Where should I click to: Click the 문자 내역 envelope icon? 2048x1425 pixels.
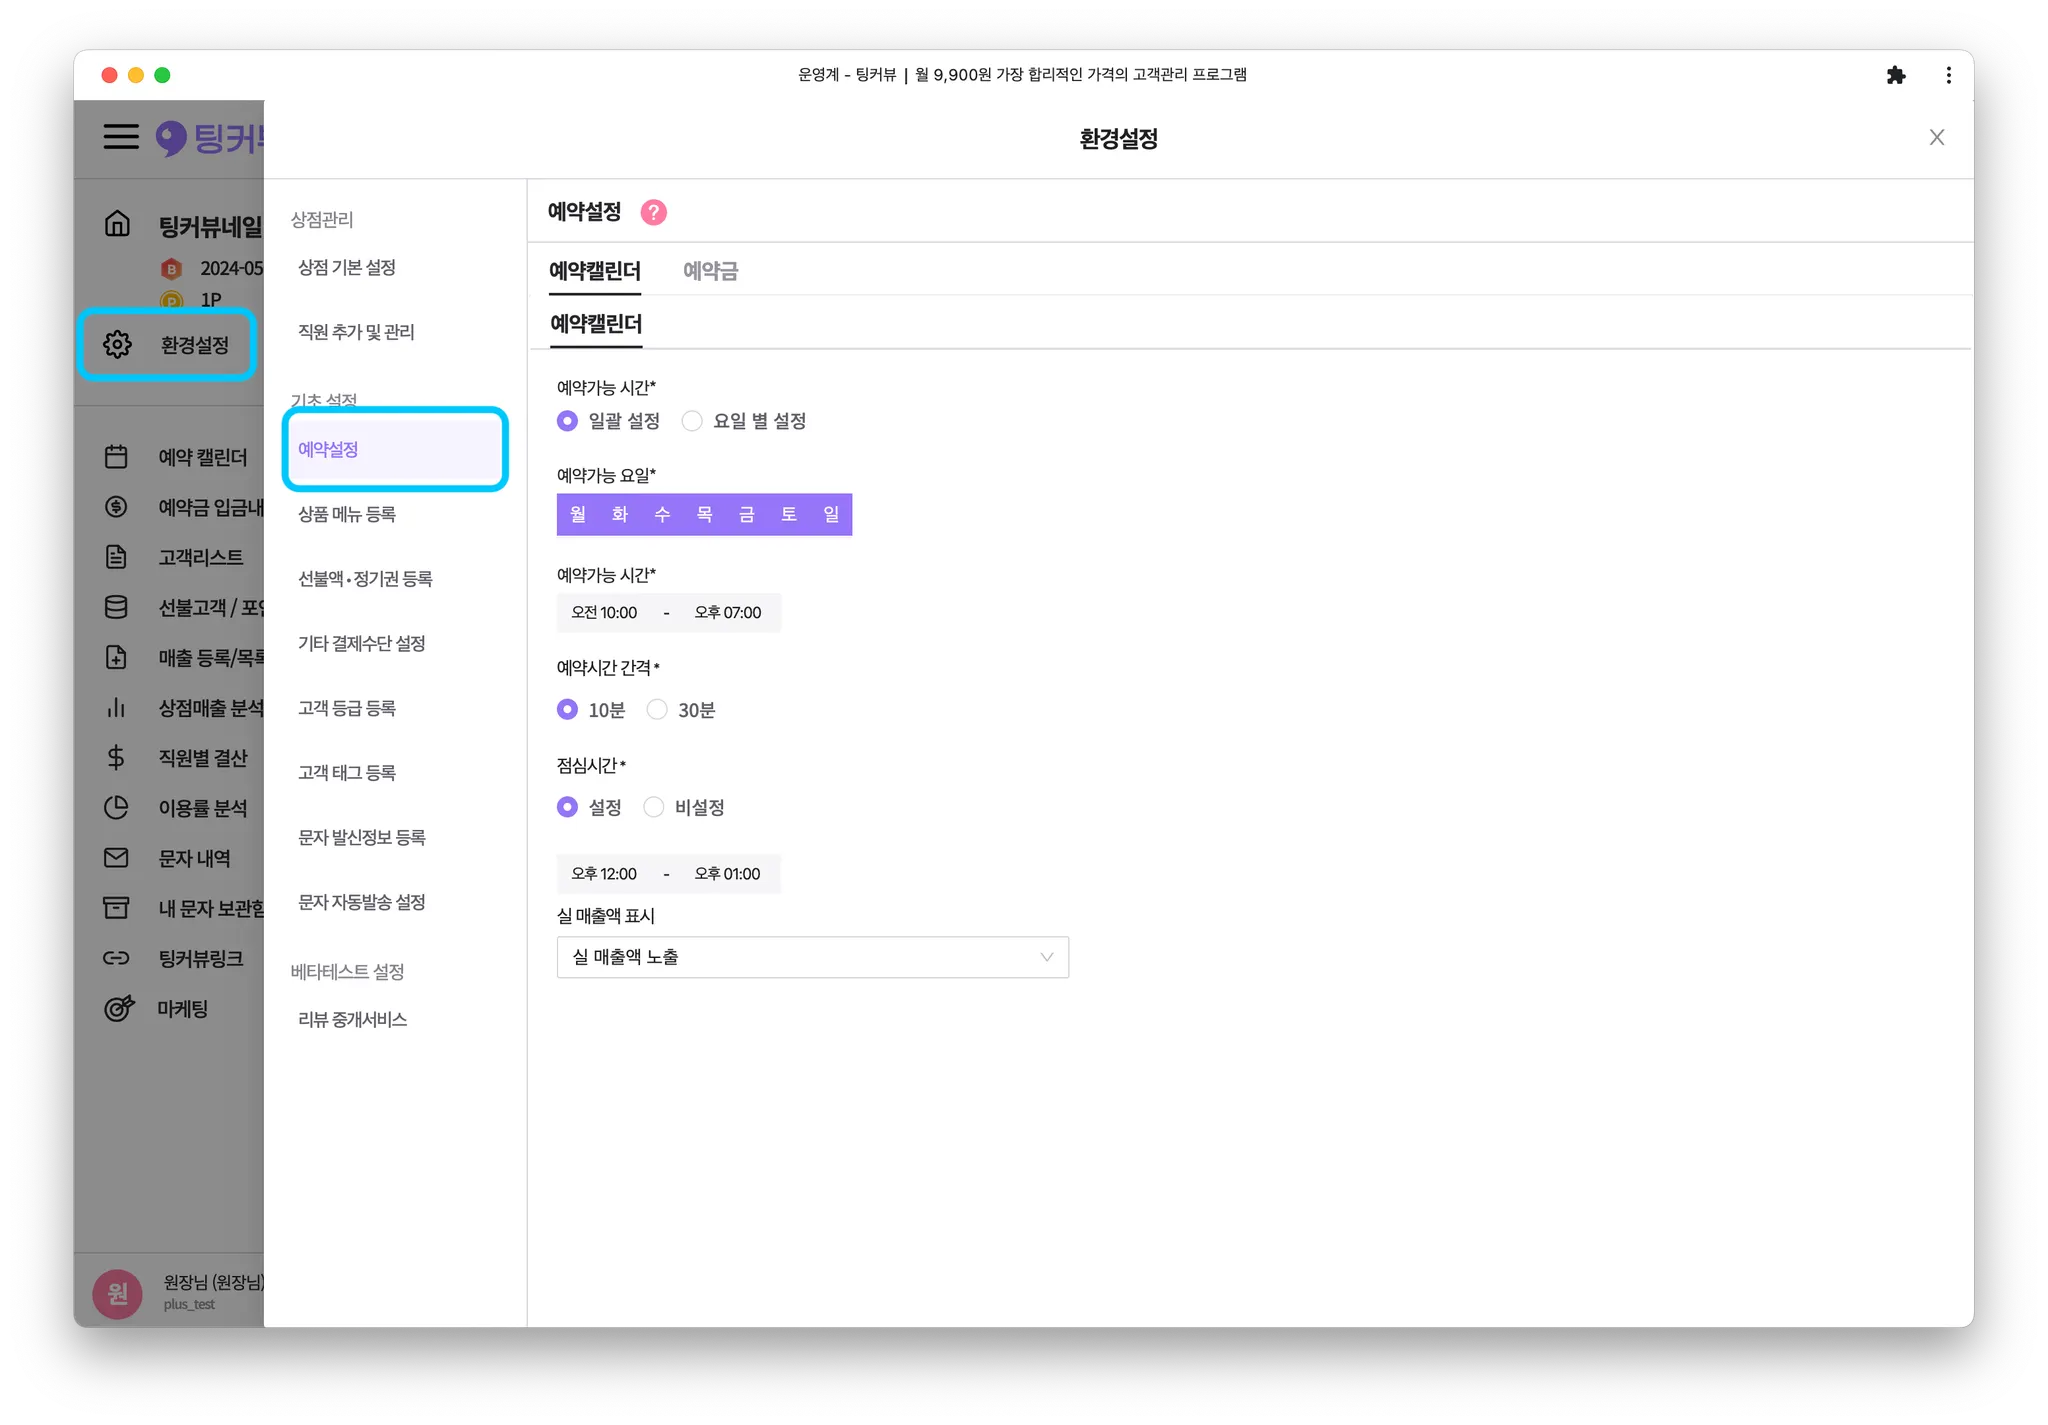click(x=116, y=858)
